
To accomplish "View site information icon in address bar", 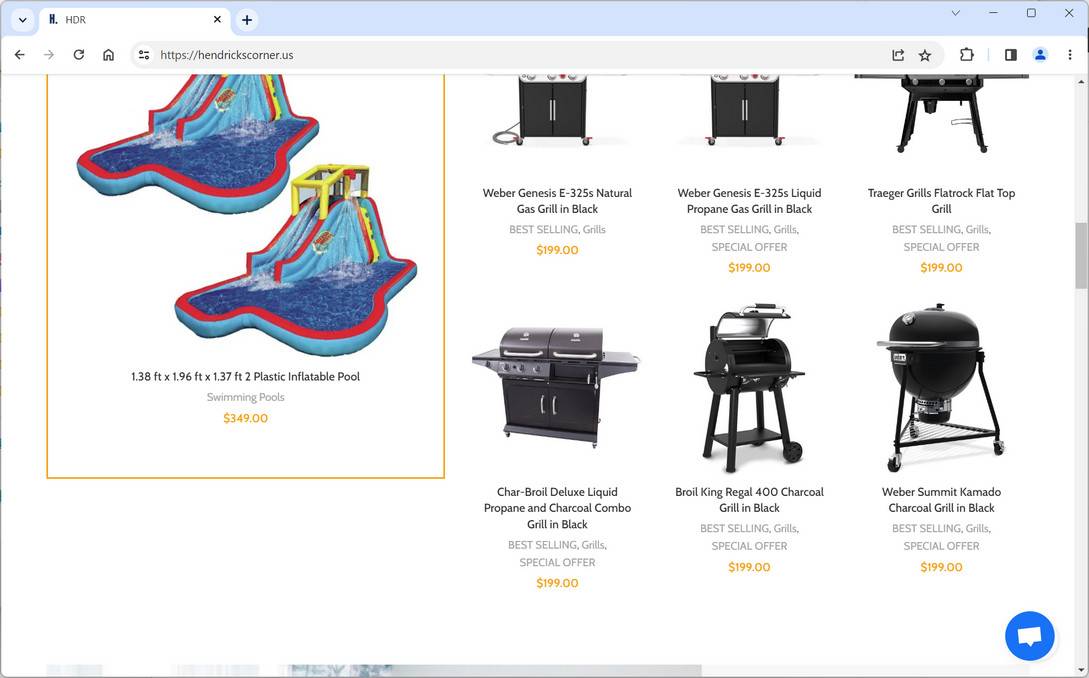I will coord(144,55).
